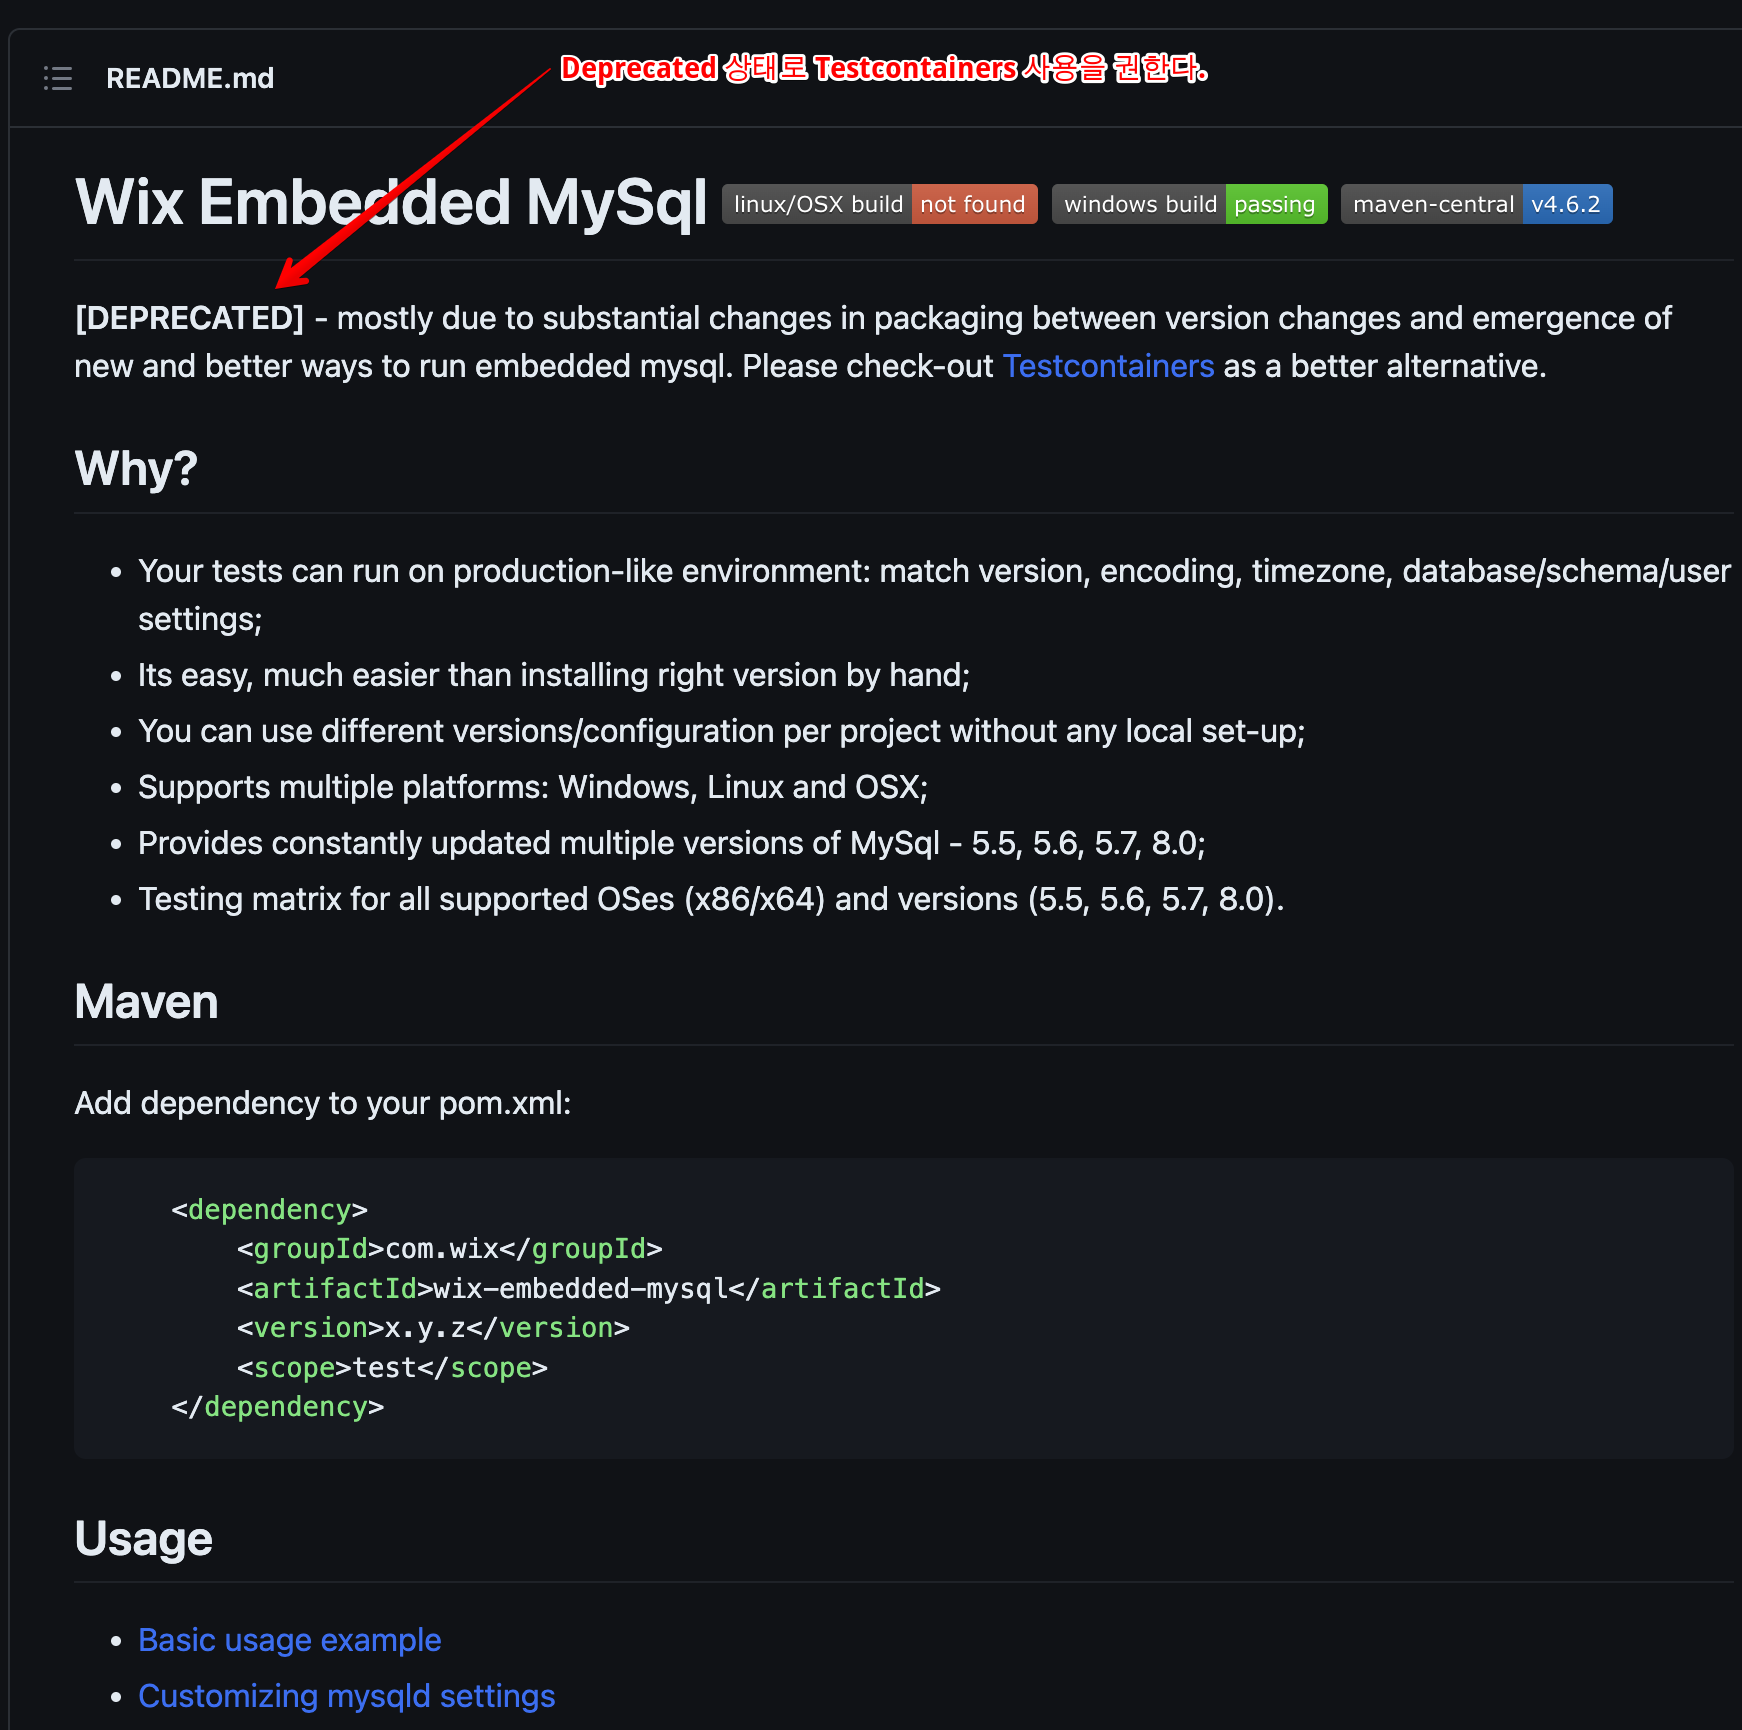
Task: Open Customizing mysqld settings link
Action: (x=346, y=1696)
